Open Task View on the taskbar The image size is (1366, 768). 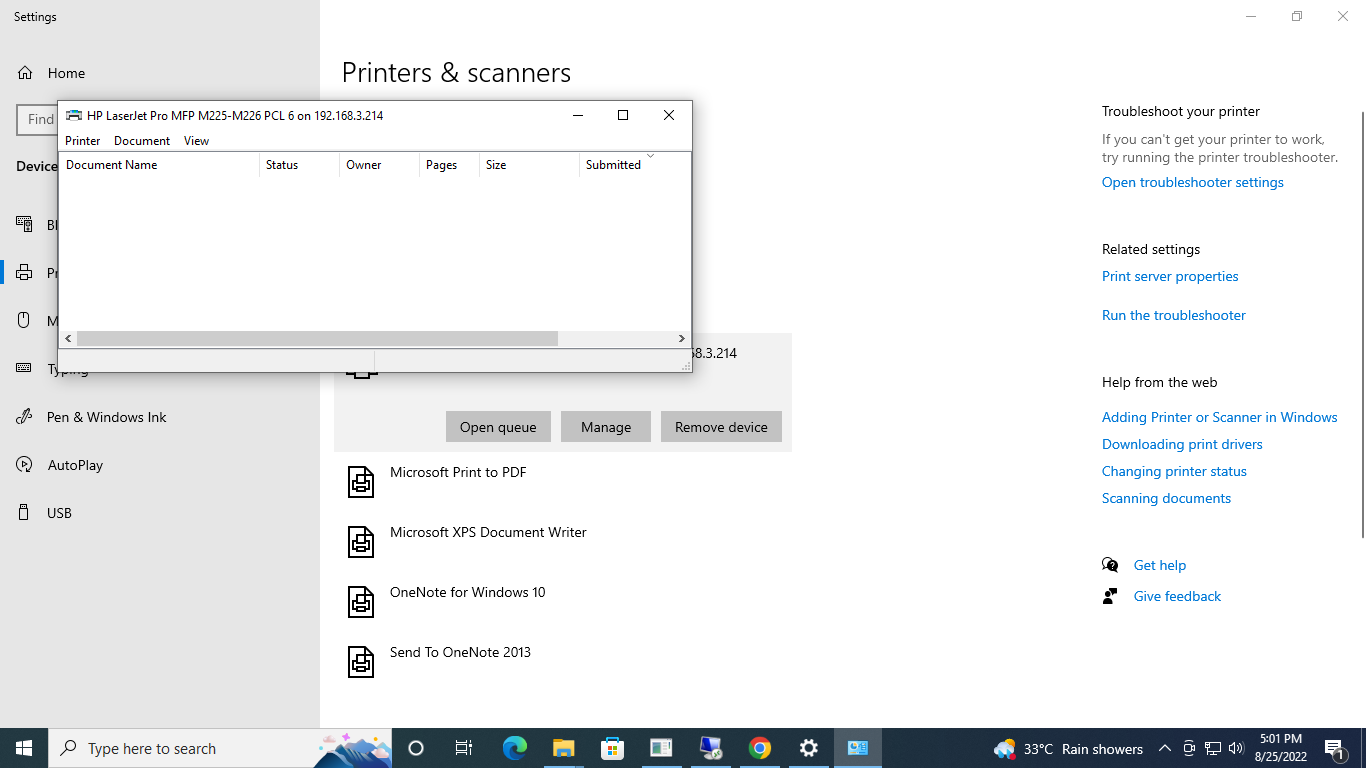464,748
